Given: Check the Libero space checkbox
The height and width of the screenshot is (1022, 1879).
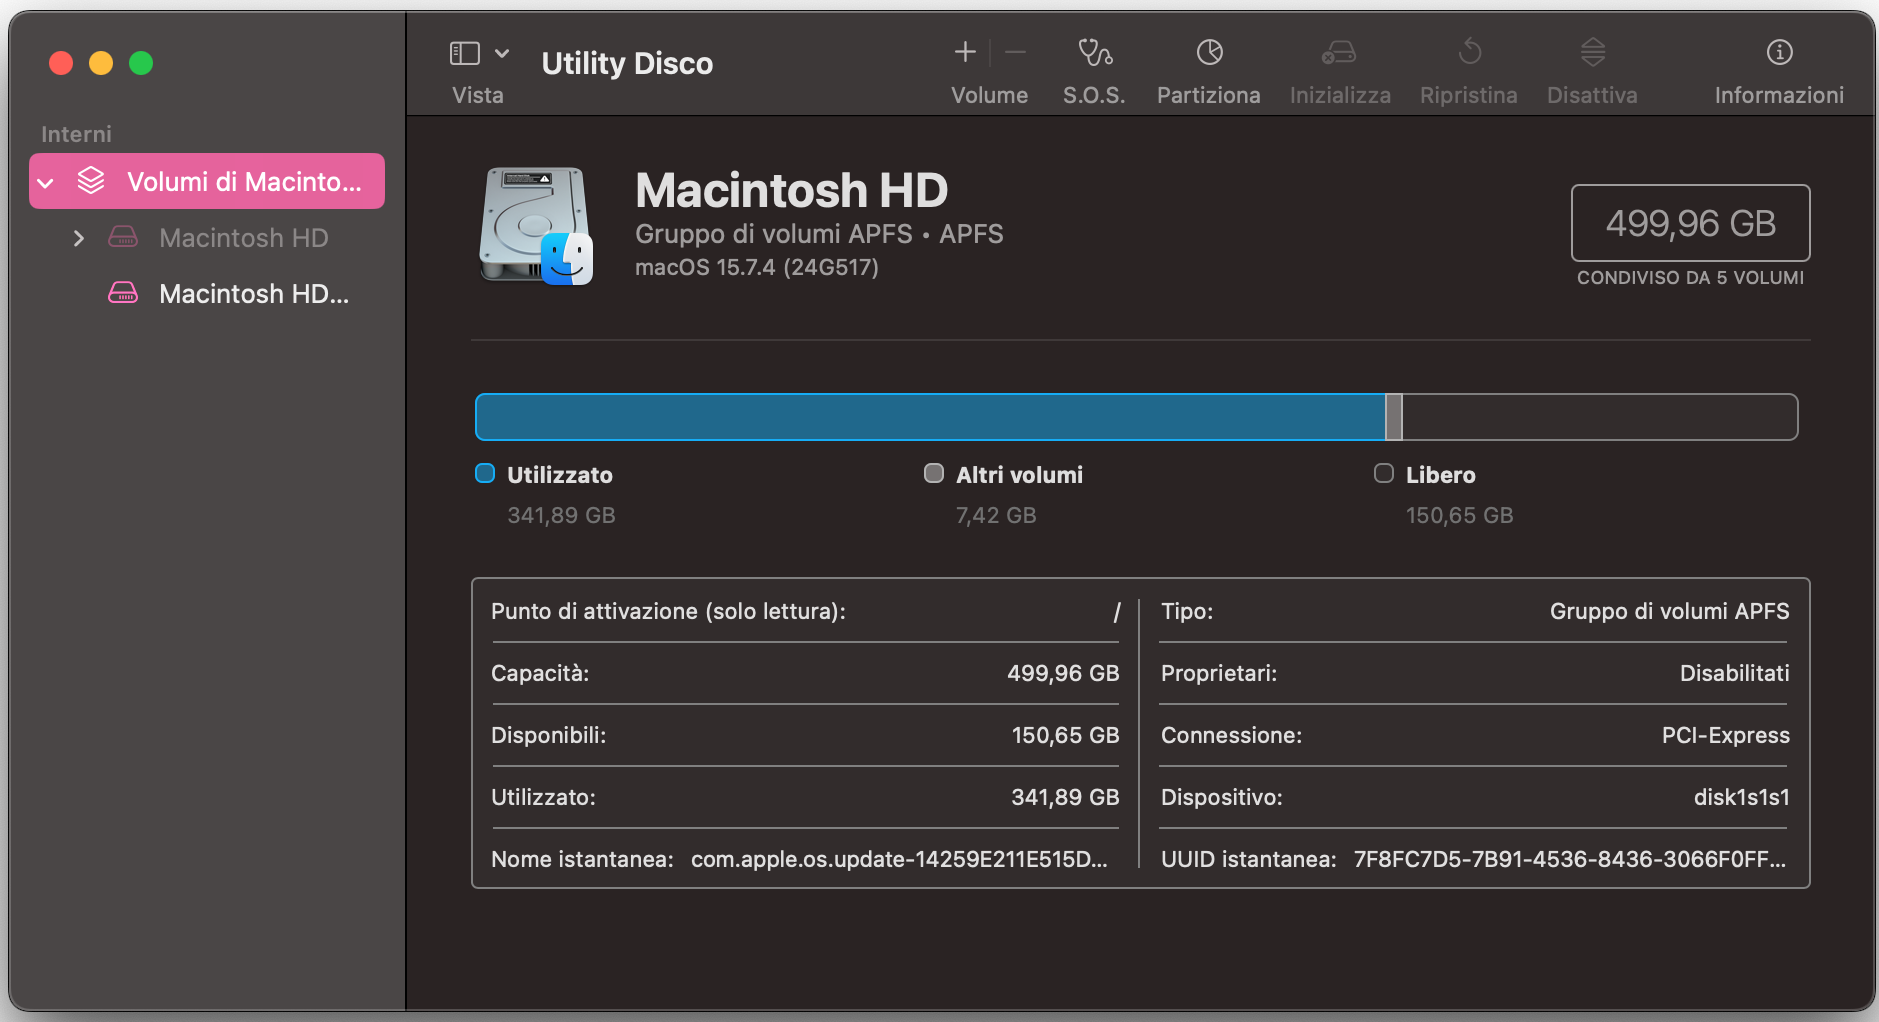Looking at the screenshot, I should [1384, 472].
